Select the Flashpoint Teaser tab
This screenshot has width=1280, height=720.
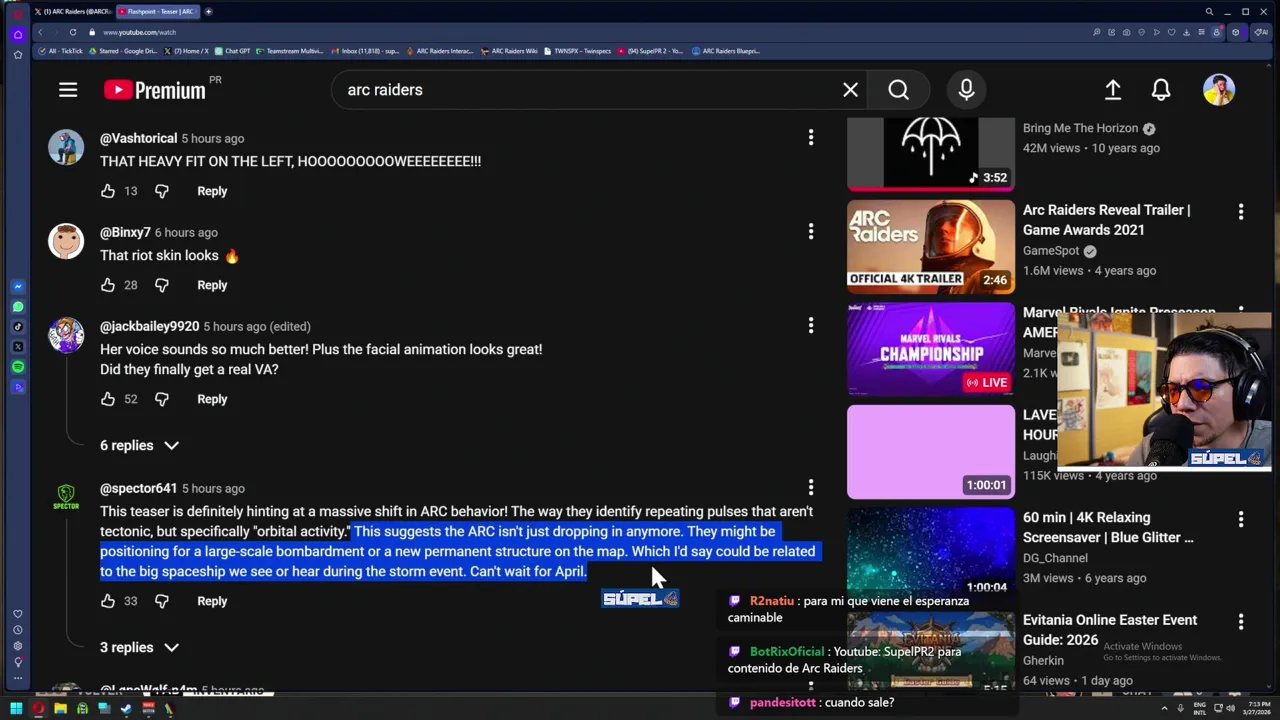pyautogui.click(x=158, y=11)
